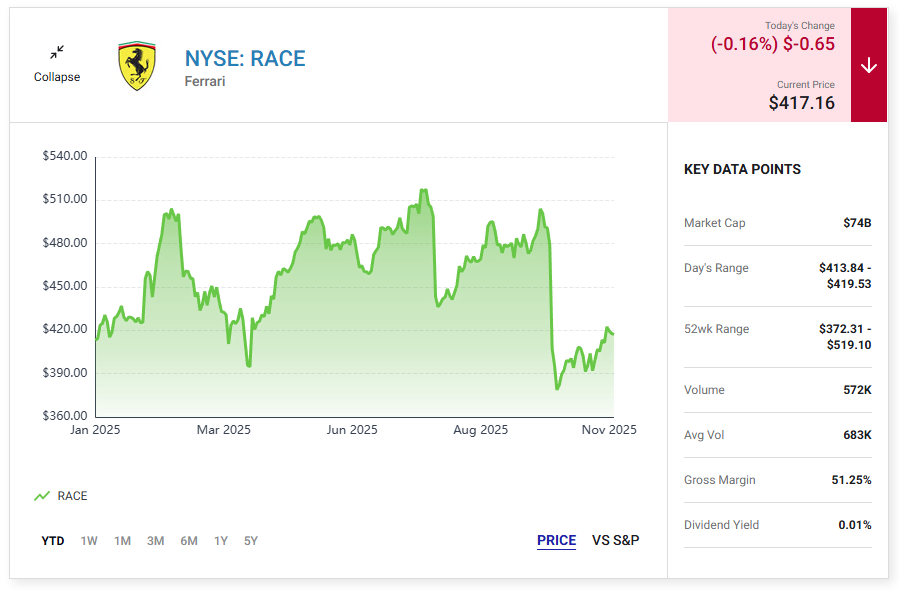The width and height of the screenshot is (899, 591).
Task: Click the Jan 2025 x-axis label
Action: (95, 430)
